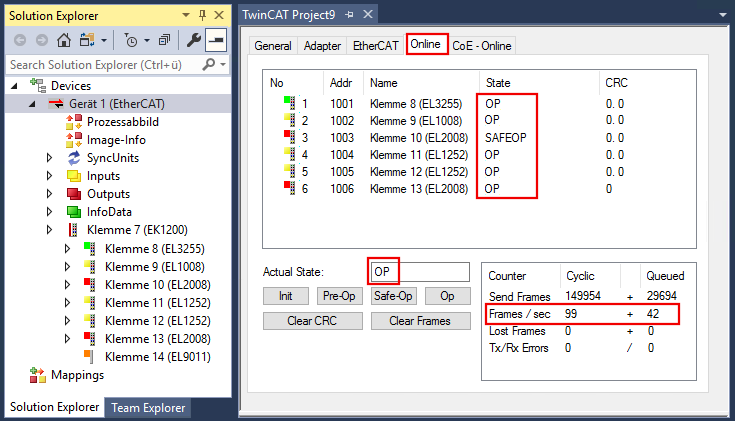Click the Devices node icon
The height and width of the screenshot is (422, 736).
tap(38, 85)
